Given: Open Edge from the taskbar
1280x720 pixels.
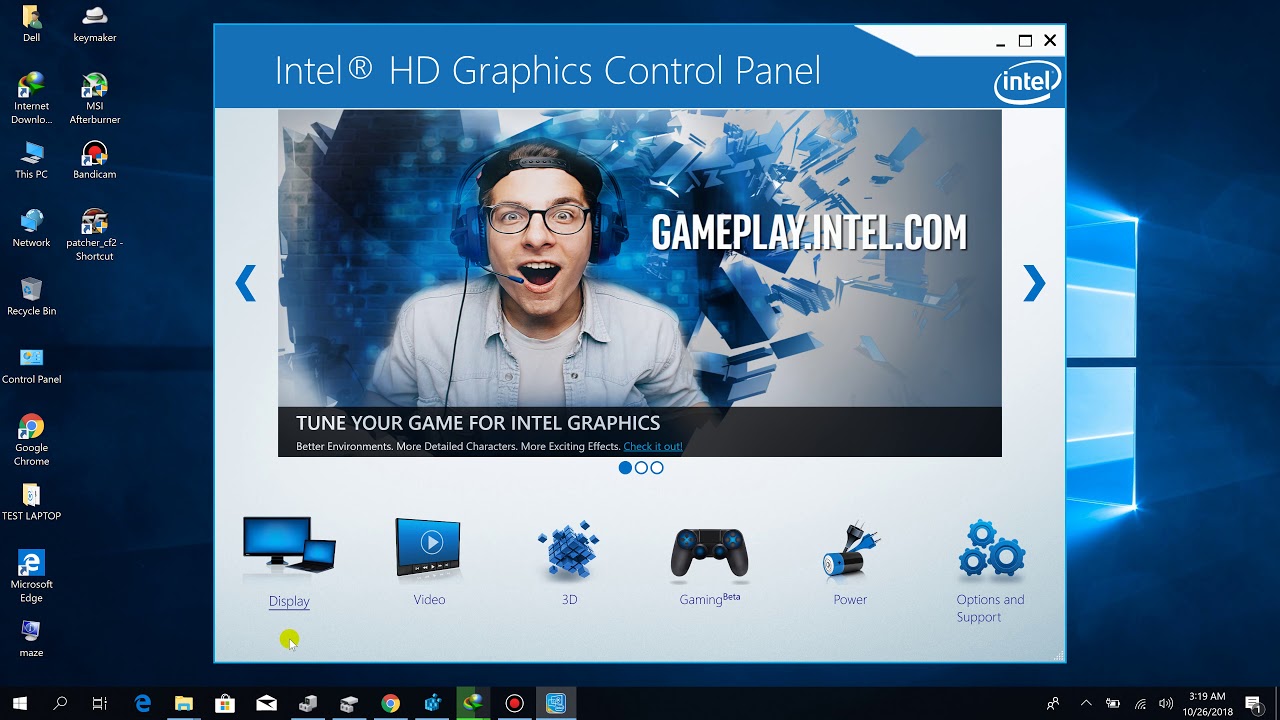Looking at the screenshot, I should [143, 704].
